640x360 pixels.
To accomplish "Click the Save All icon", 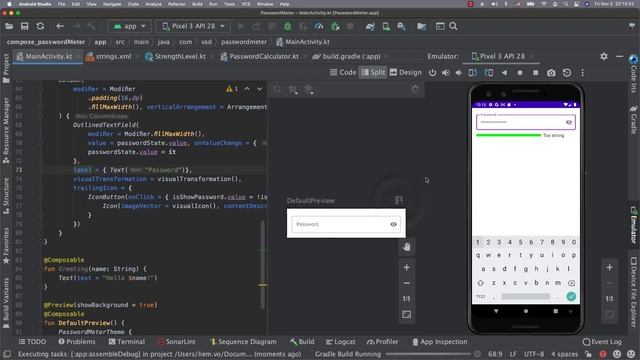I will (x=24, y=26).
